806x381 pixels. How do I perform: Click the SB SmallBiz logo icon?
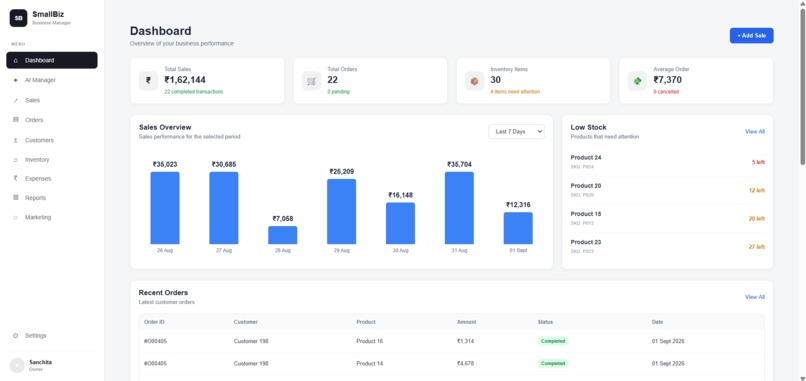click(x=18, y=18)
